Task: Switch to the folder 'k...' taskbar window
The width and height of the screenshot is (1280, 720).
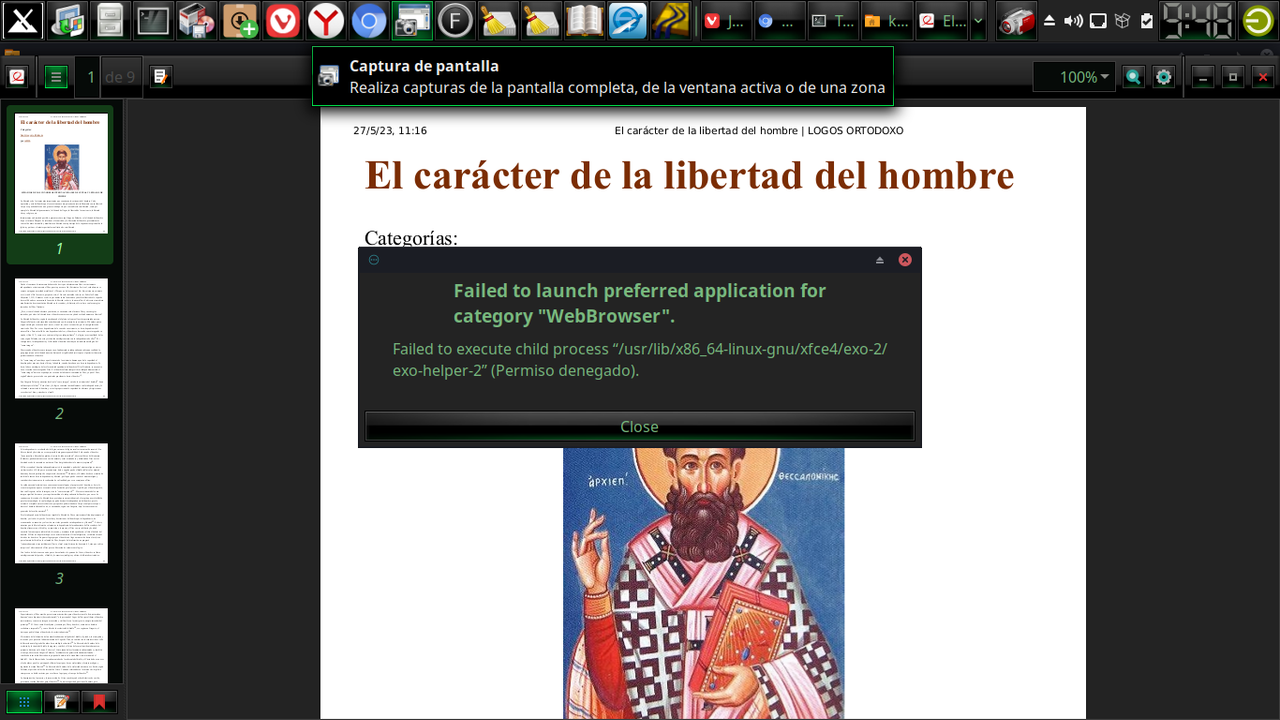Action: pos(887,20)
